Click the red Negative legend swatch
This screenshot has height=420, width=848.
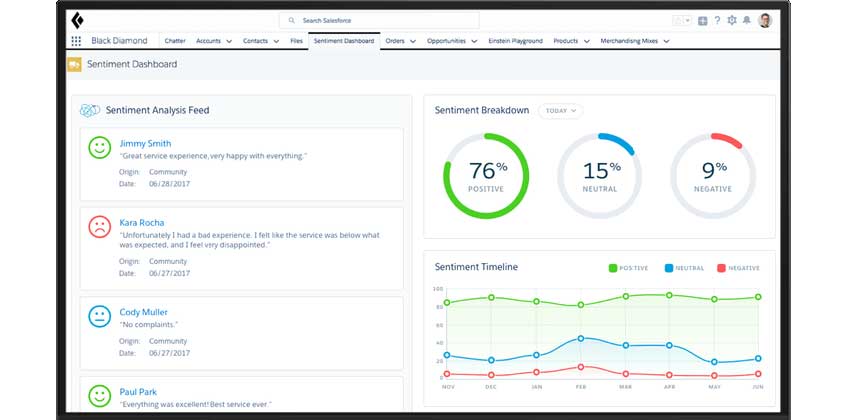(x=721, y=268)
